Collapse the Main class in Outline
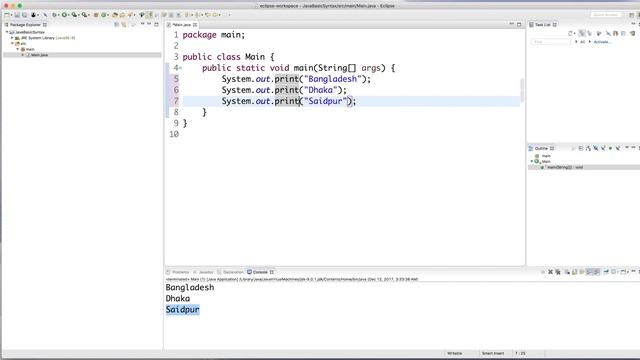Viewport: 640px width, 360px height. click(x=532, y=162)
